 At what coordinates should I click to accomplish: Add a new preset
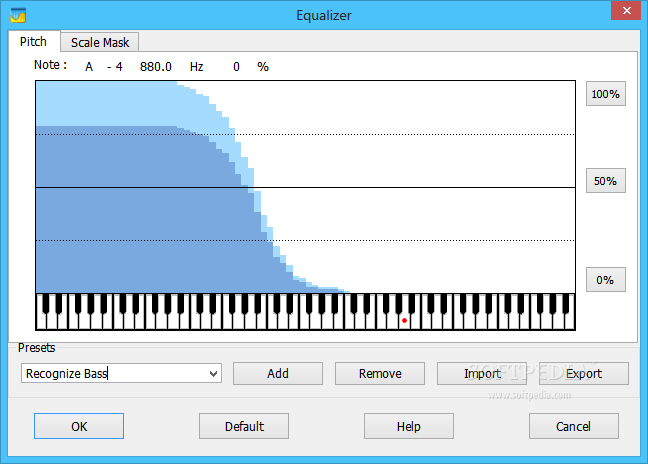278,374
